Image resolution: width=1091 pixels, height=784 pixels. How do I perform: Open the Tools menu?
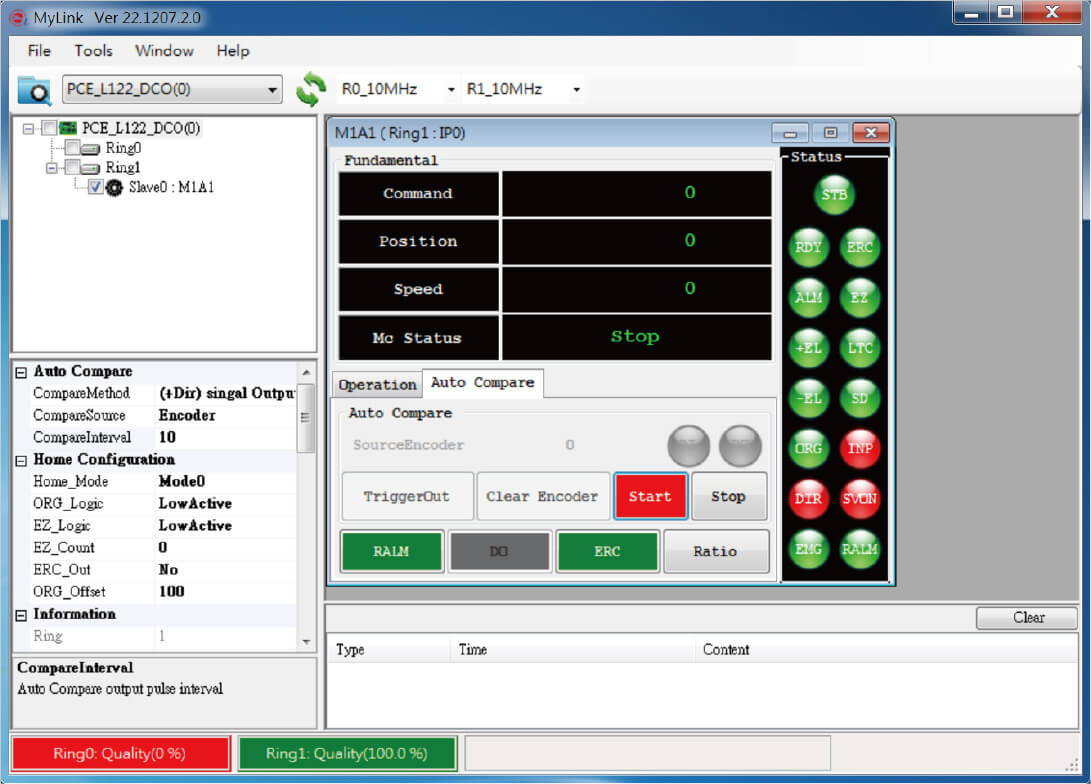point(93,51)
